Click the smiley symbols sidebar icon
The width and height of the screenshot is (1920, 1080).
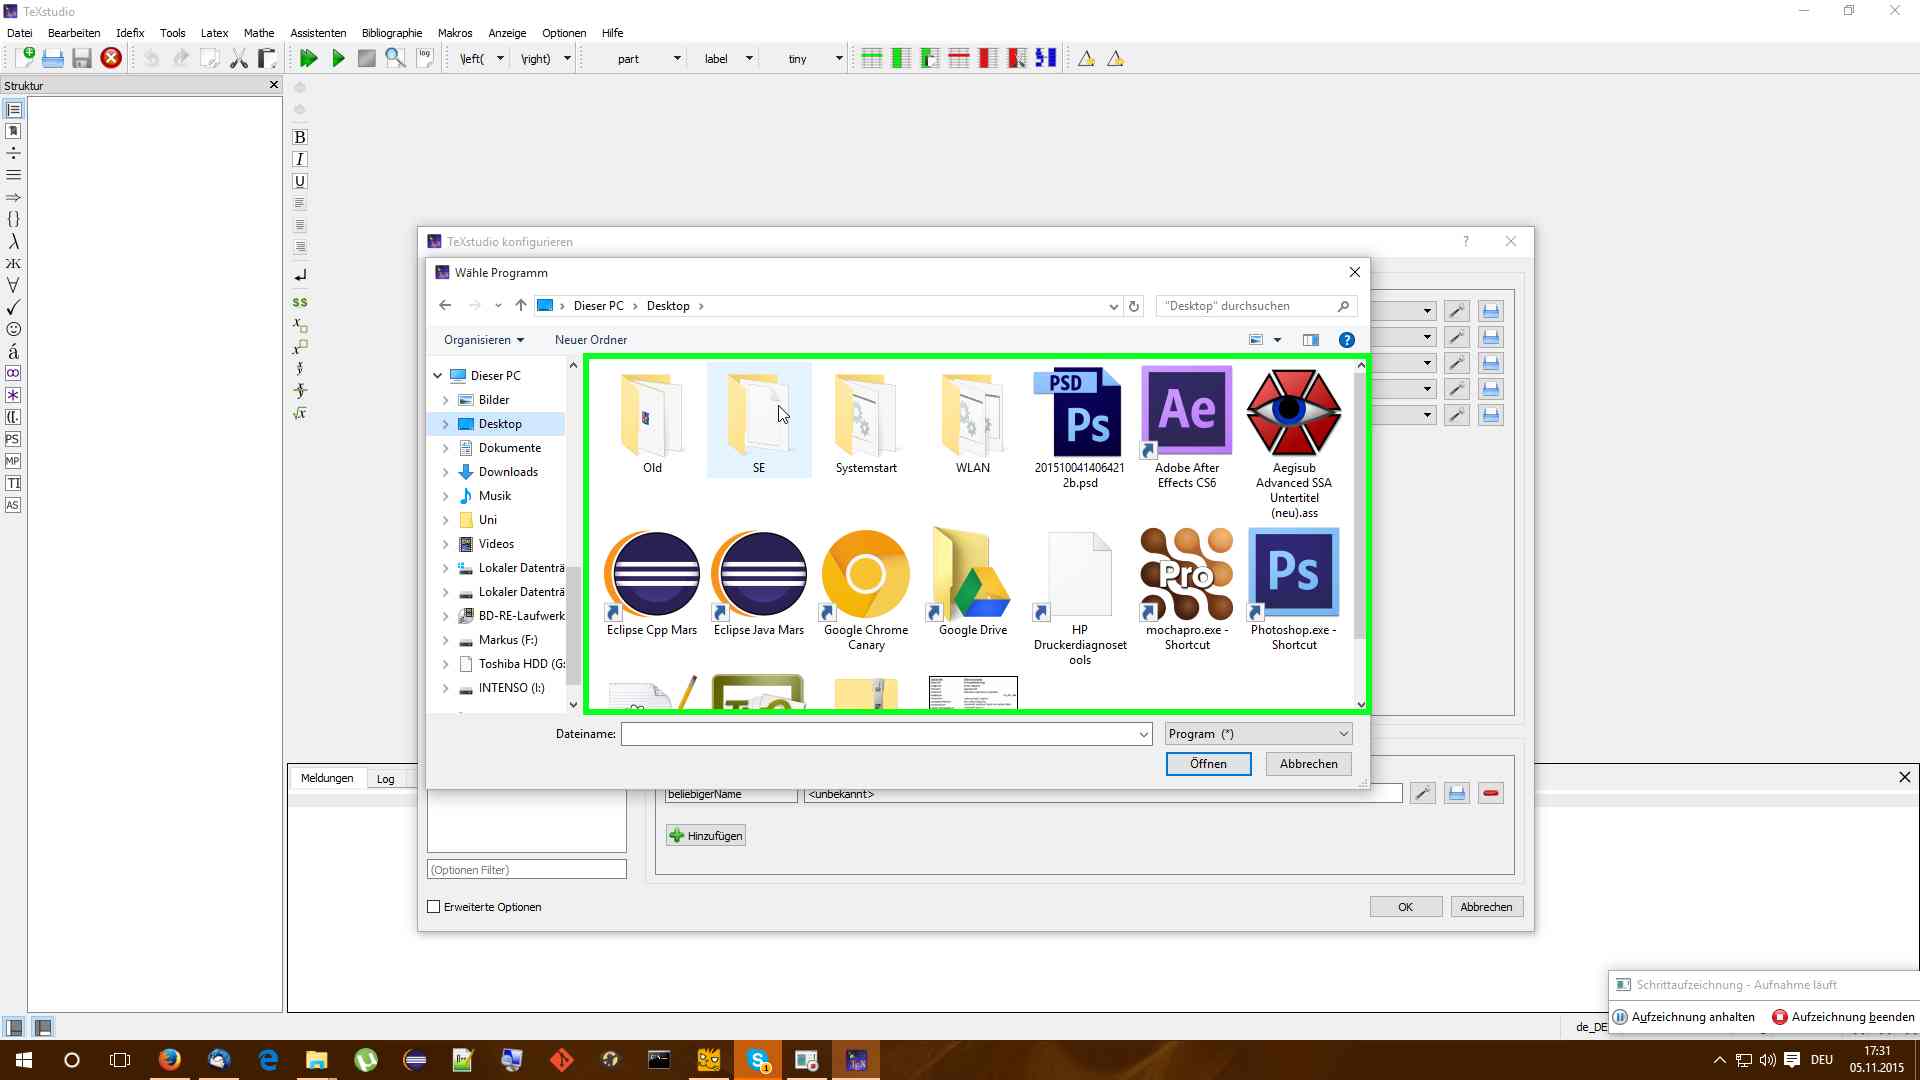pos(13,329)
